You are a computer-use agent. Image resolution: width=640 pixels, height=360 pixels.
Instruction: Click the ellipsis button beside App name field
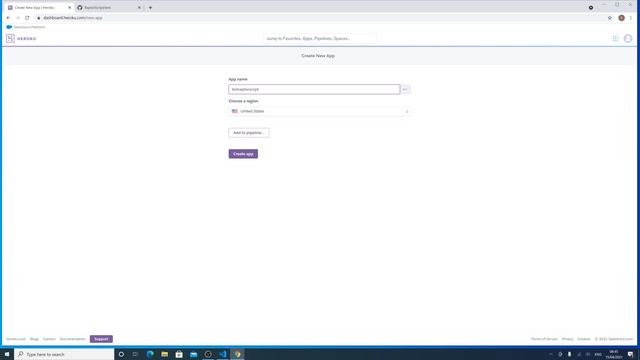tap(405, 89)
